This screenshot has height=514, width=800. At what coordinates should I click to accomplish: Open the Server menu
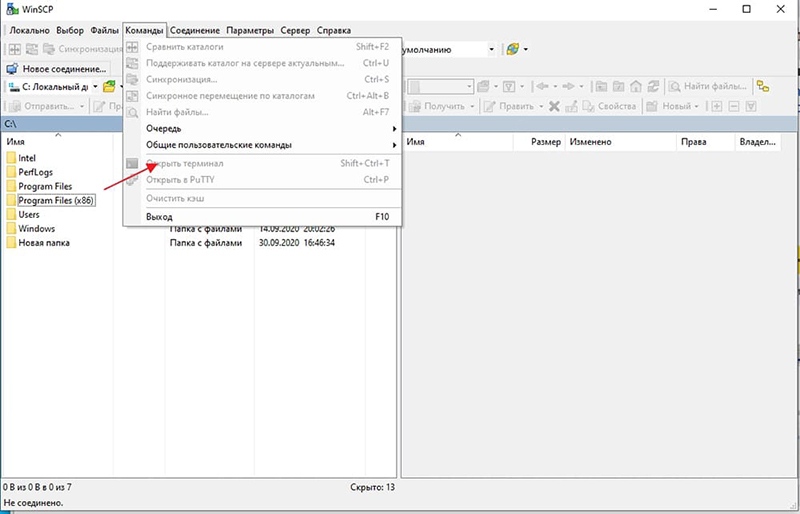[x=294, y=31]
